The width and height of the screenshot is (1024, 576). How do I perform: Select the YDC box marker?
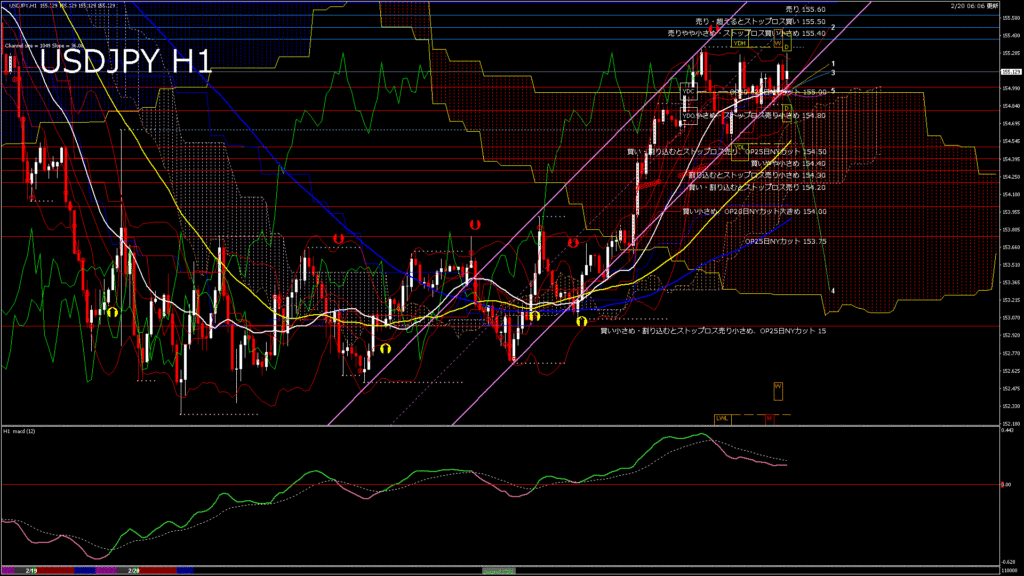coord(688,92)
